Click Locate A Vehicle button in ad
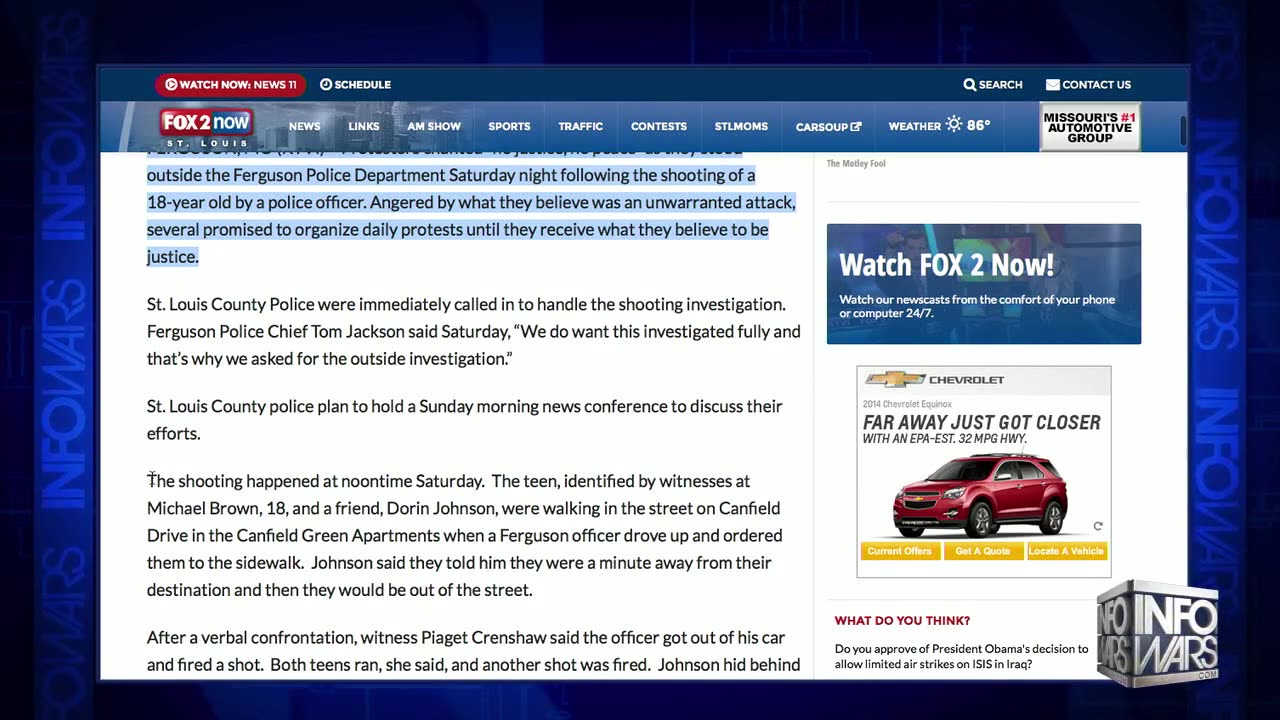The image size is (1280, 720). [x=1066, y=551]
